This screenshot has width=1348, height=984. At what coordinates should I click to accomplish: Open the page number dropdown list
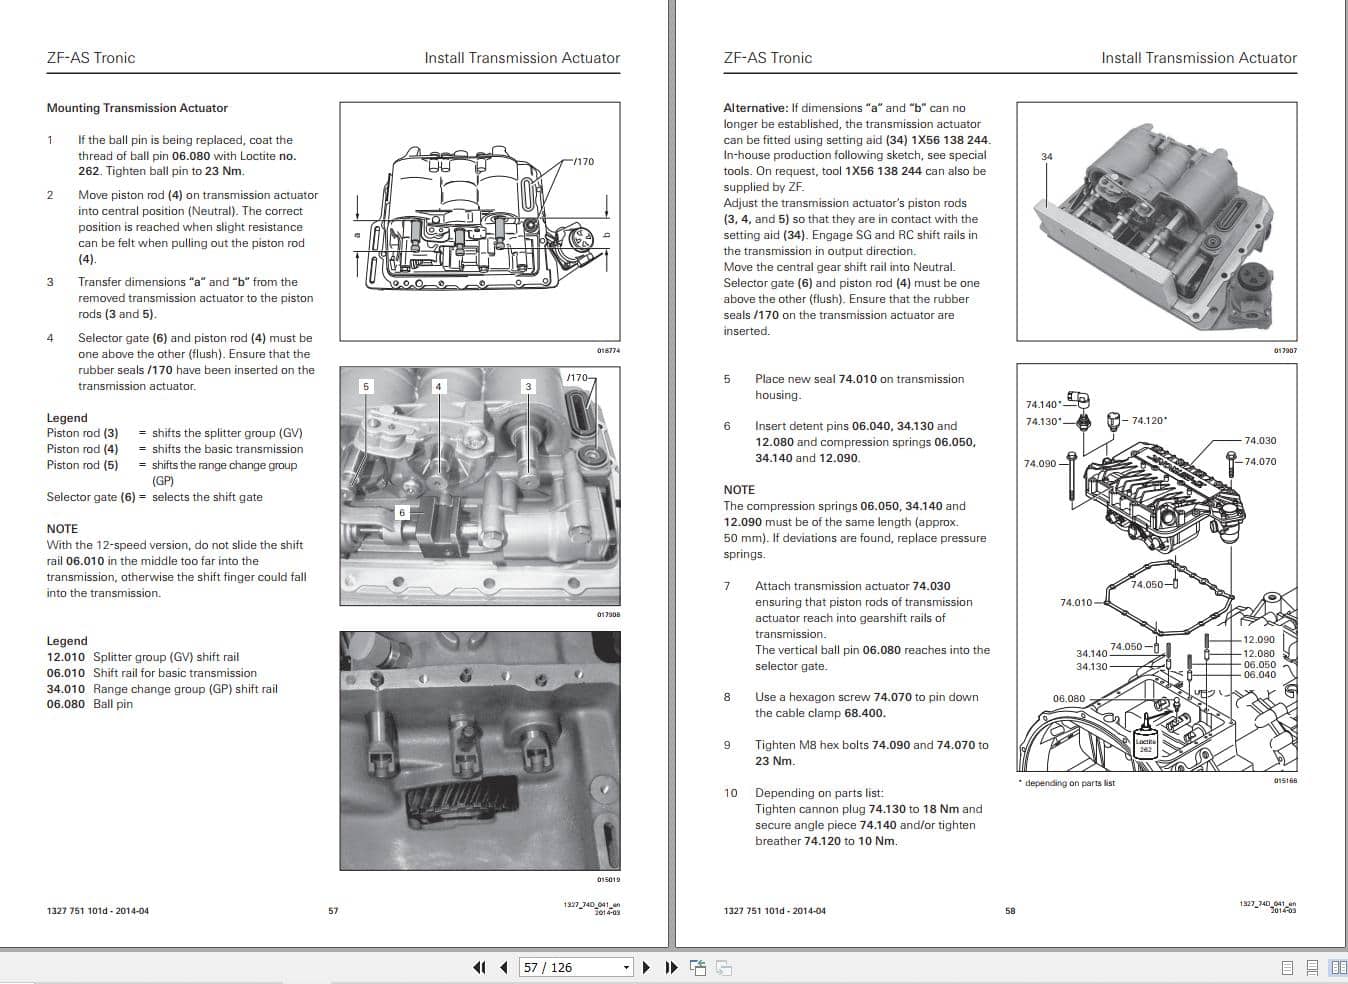click(627, 968)
